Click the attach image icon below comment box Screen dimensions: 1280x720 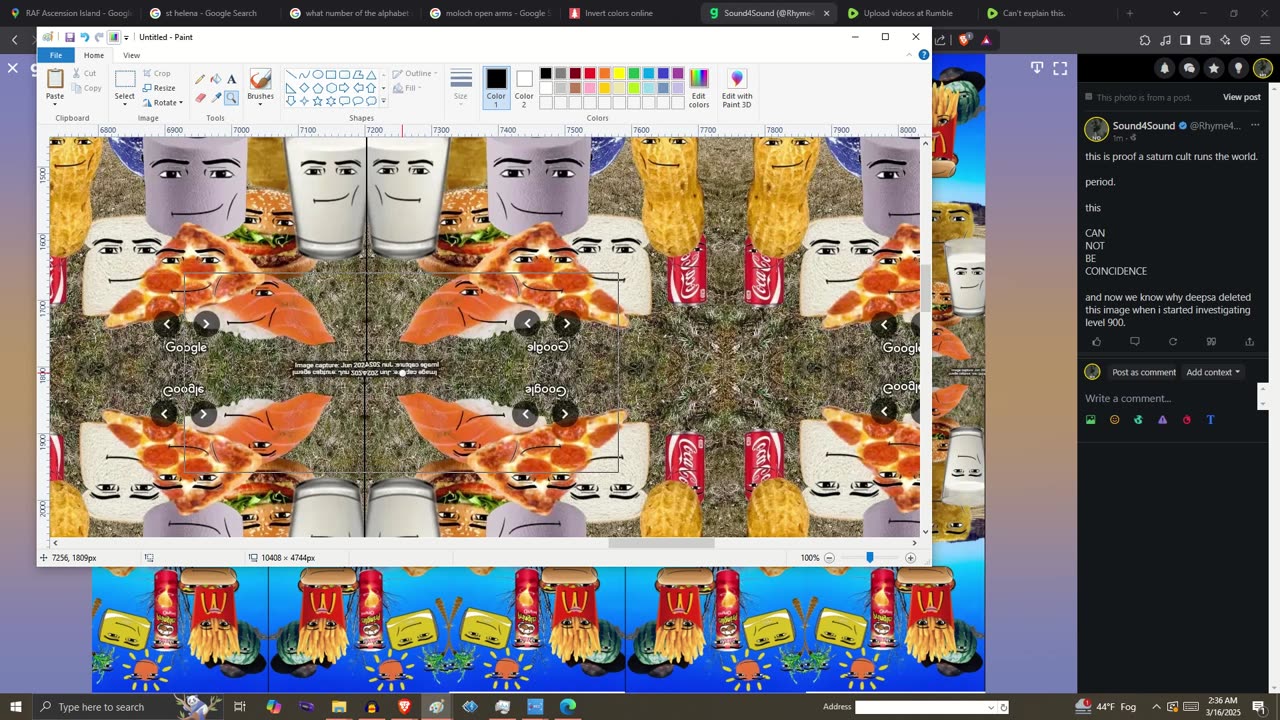(x=1090, y=420)
